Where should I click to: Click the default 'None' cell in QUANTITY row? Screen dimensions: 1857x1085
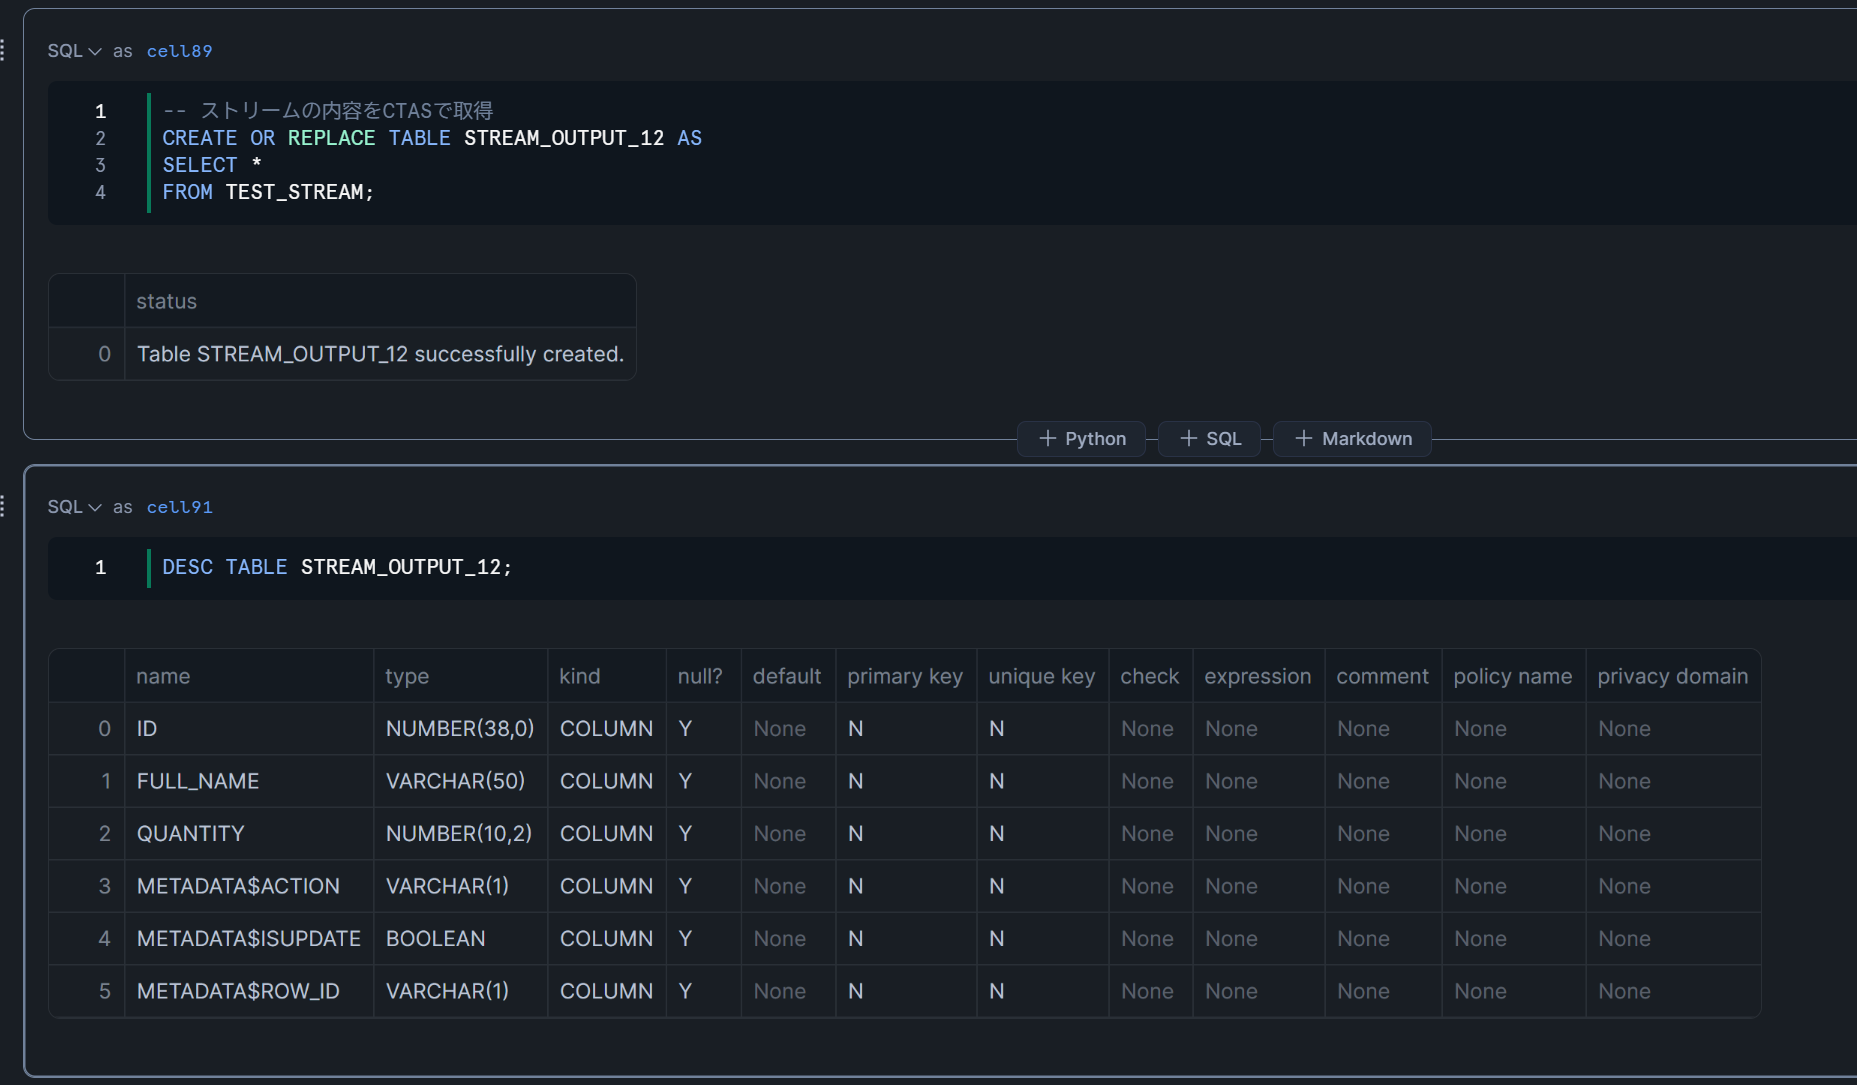pos(789,834)
